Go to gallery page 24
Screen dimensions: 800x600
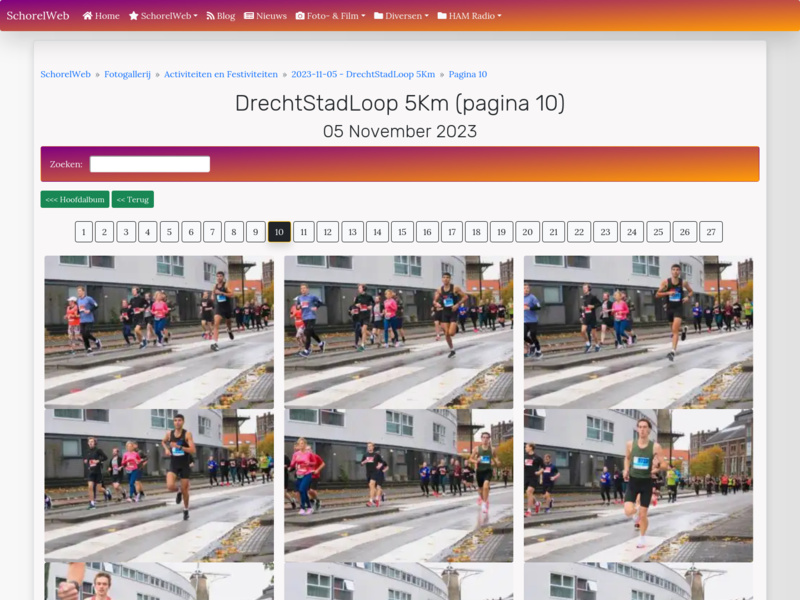point(632,232)
